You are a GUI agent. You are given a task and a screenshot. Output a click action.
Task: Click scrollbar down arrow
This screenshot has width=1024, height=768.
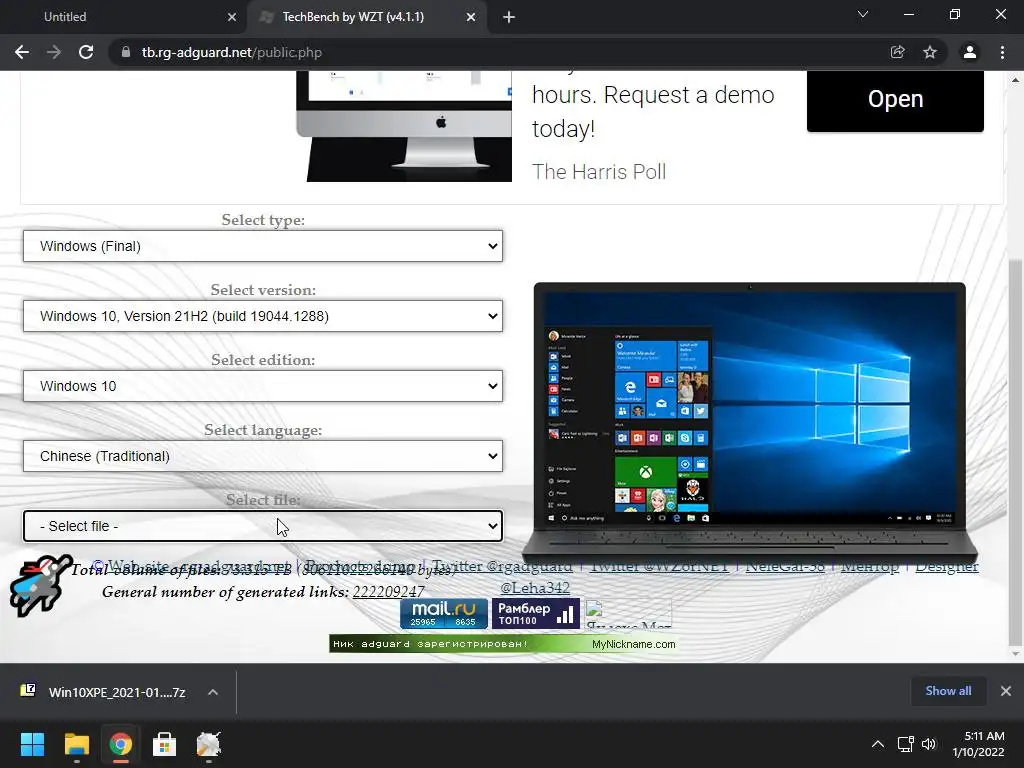[x=1015, y=654]
